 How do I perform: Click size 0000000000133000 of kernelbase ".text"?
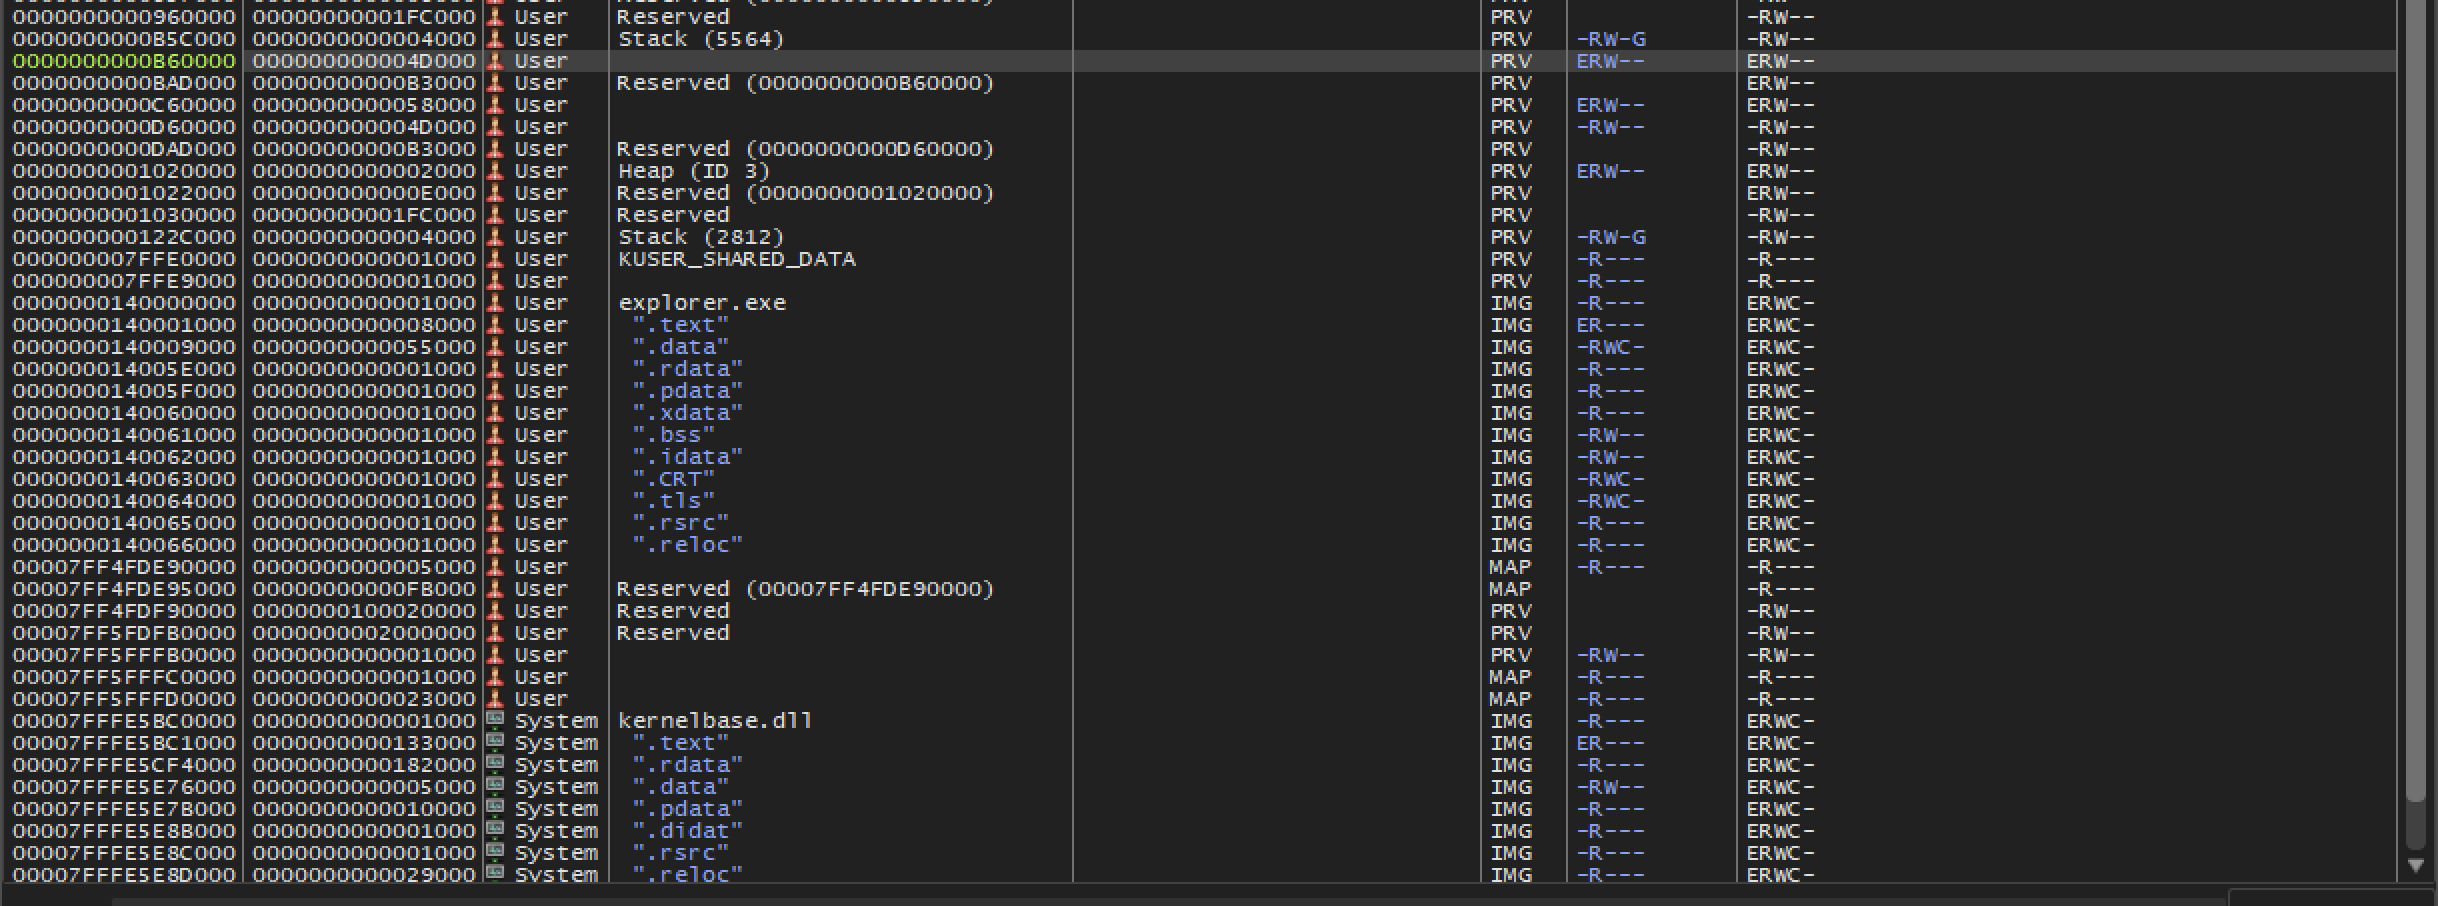364,743
